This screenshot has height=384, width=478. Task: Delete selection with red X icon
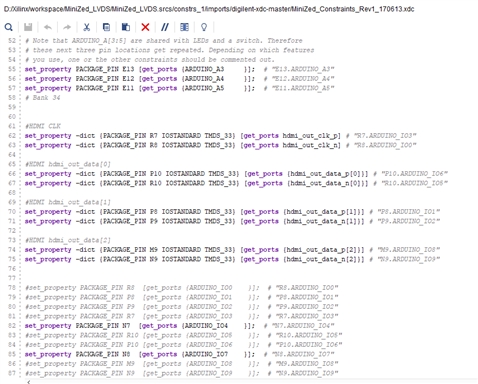tap(145, 27)
